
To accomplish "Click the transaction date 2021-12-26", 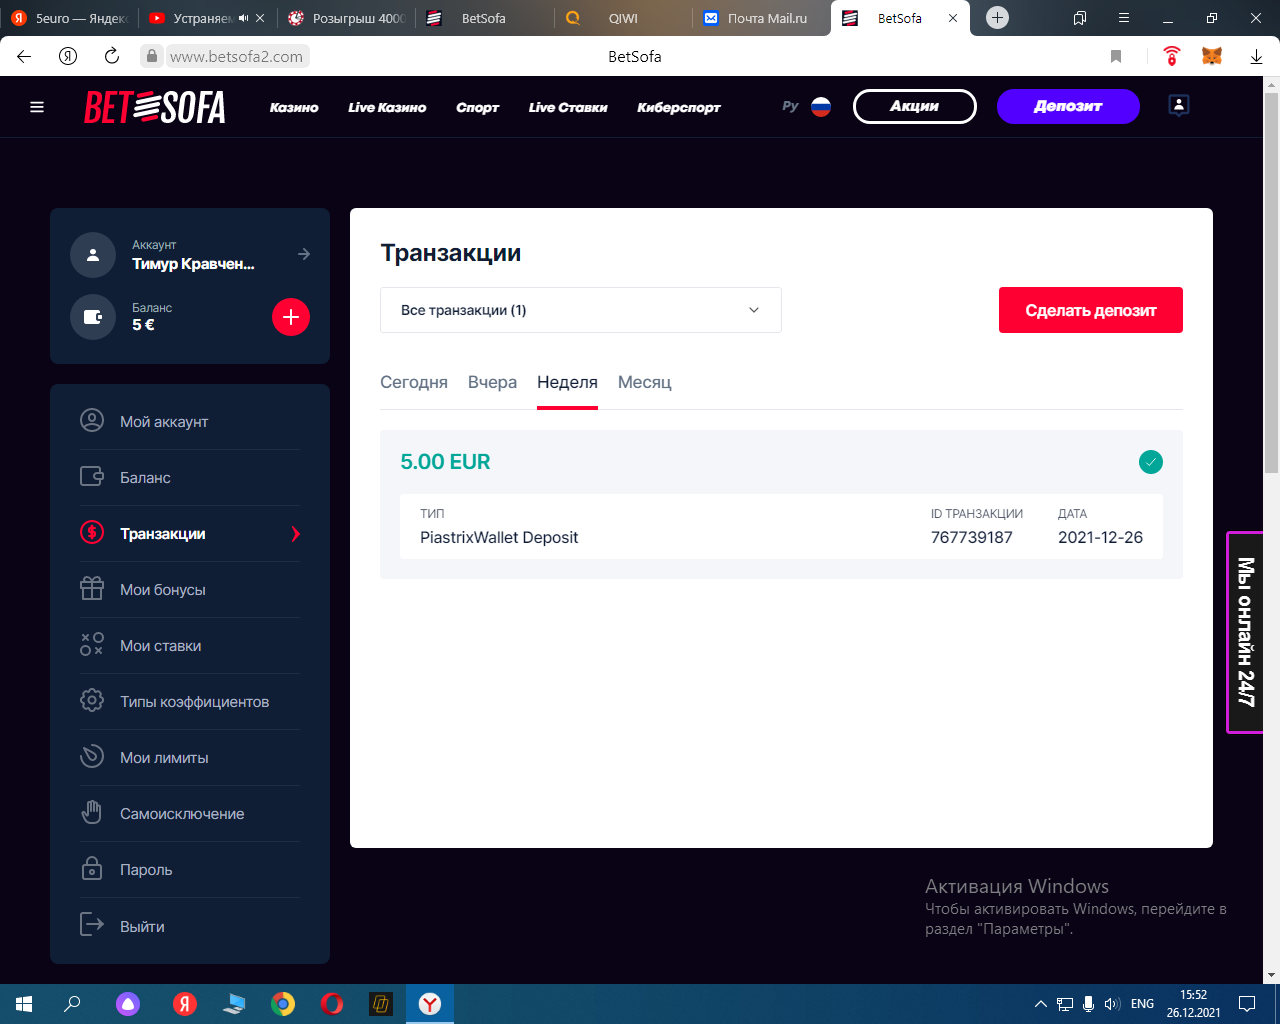I will [1100, 537].
